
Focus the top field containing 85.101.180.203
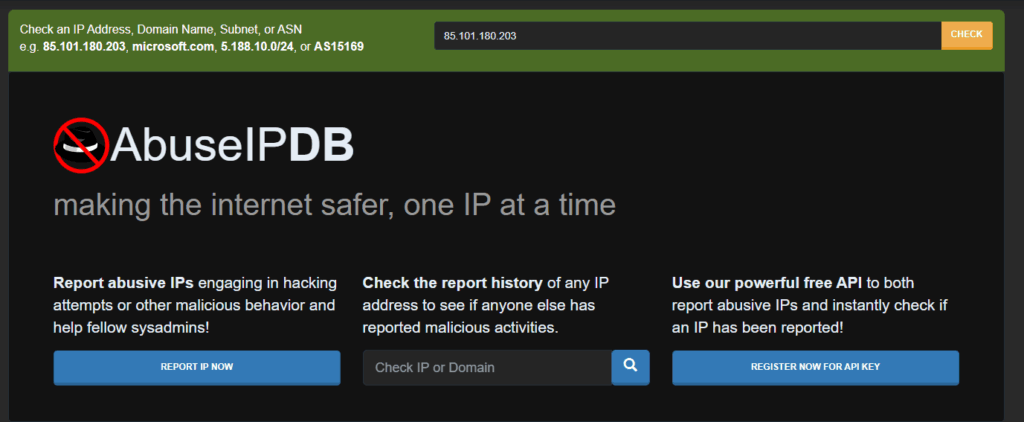click(687, 35)
